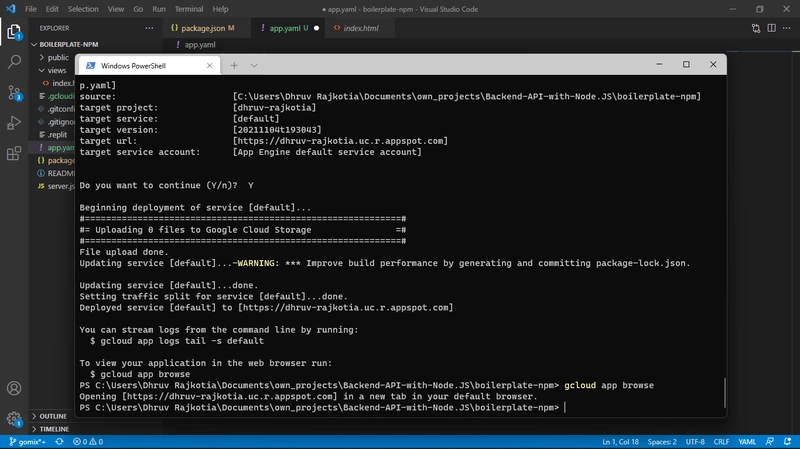Image resolution: width=800 pixels, height=449 pixels.
Task: Open the Run menu
Action: coord(159,9)
